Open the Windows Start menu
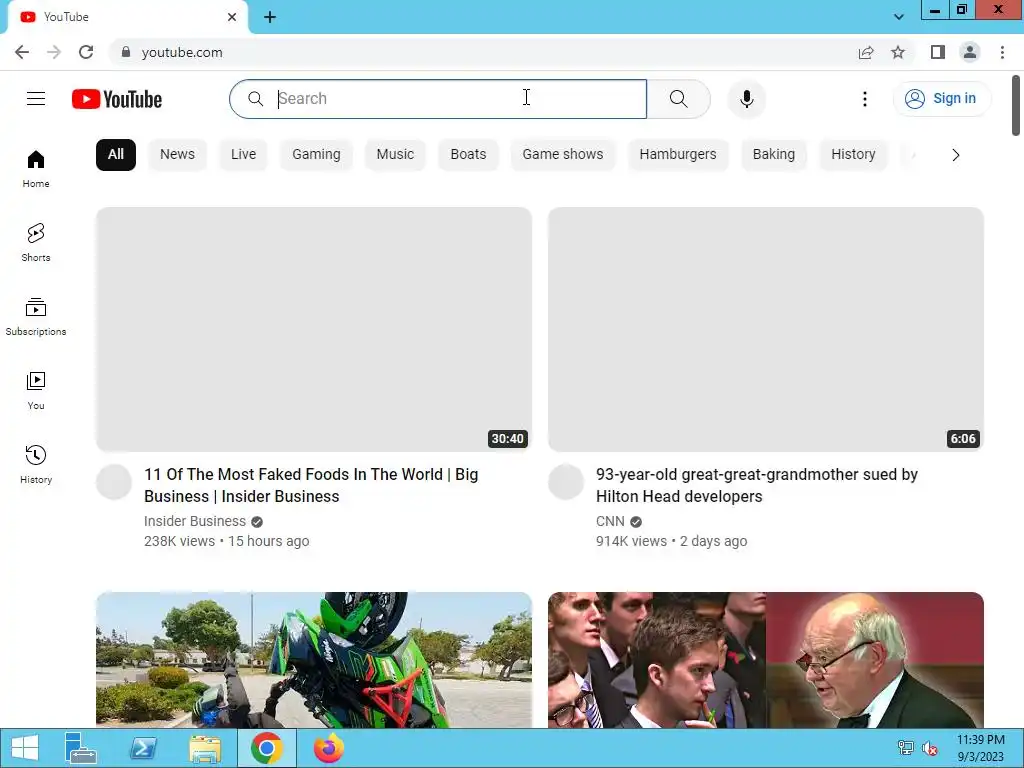Screen dimensions: 1024x768 (25, 748)
